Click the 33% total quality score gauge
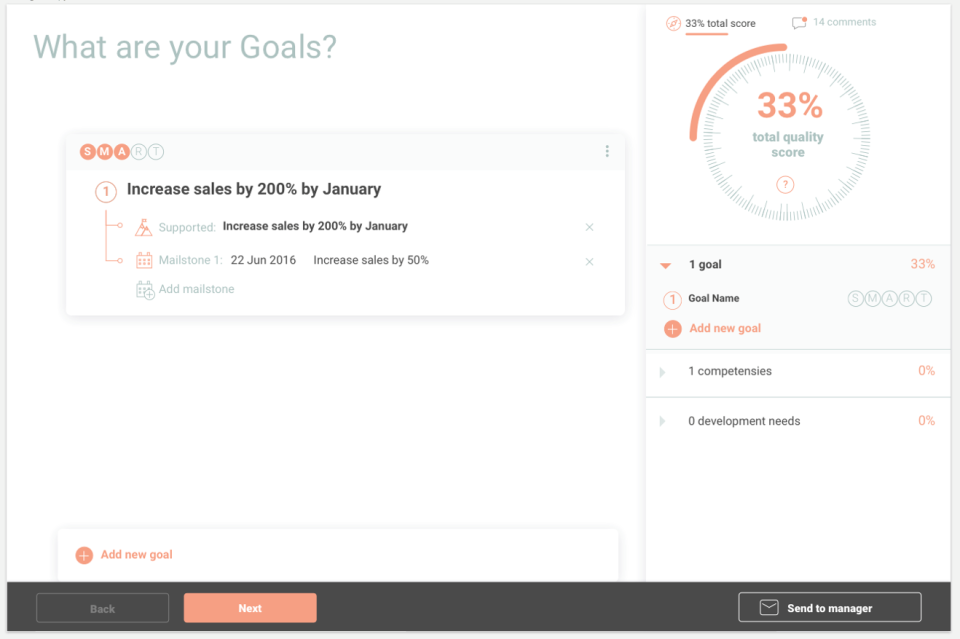Screen dimensions: 960x639 tap(780, 132)
